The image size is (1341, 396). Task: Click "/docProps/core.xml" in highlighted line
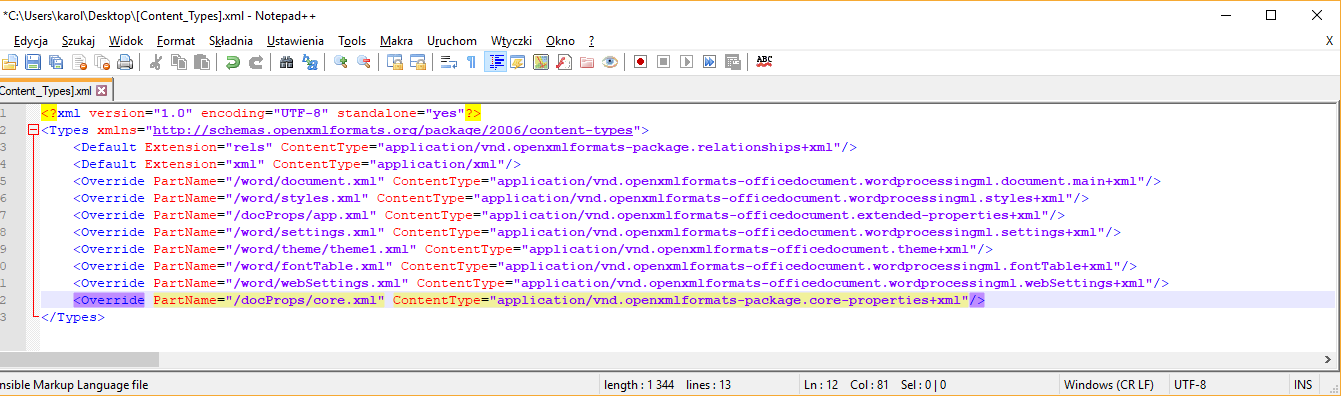(x=305, y=300)
